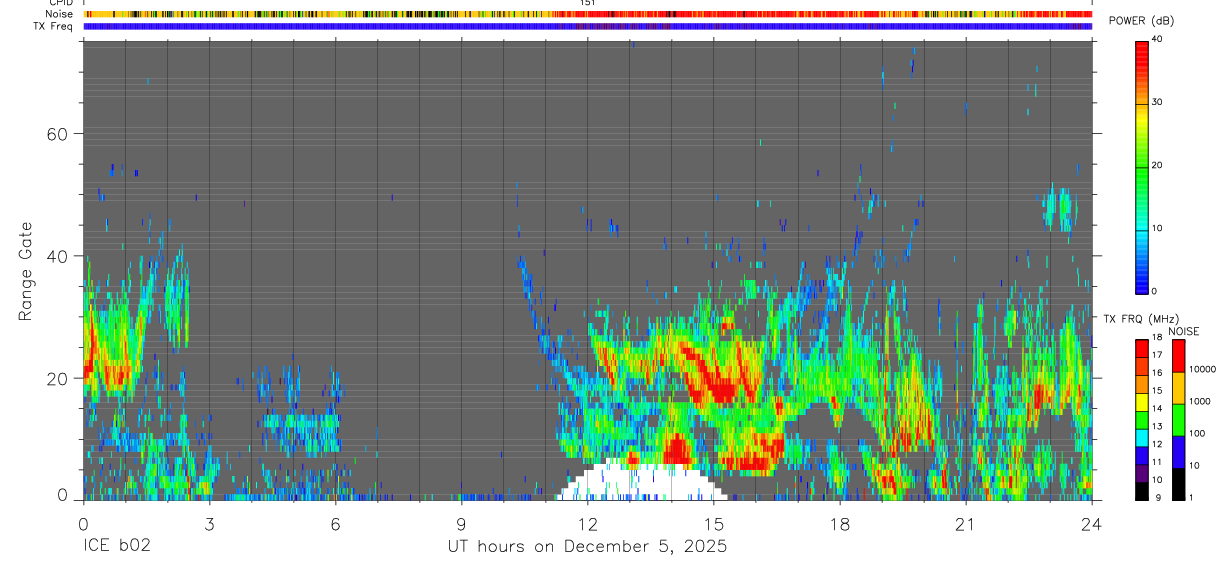Click the cyan swatch of the TX FRQ legend
The height and width of the screenshot is (567, 1228).
tap(1141, 437)
